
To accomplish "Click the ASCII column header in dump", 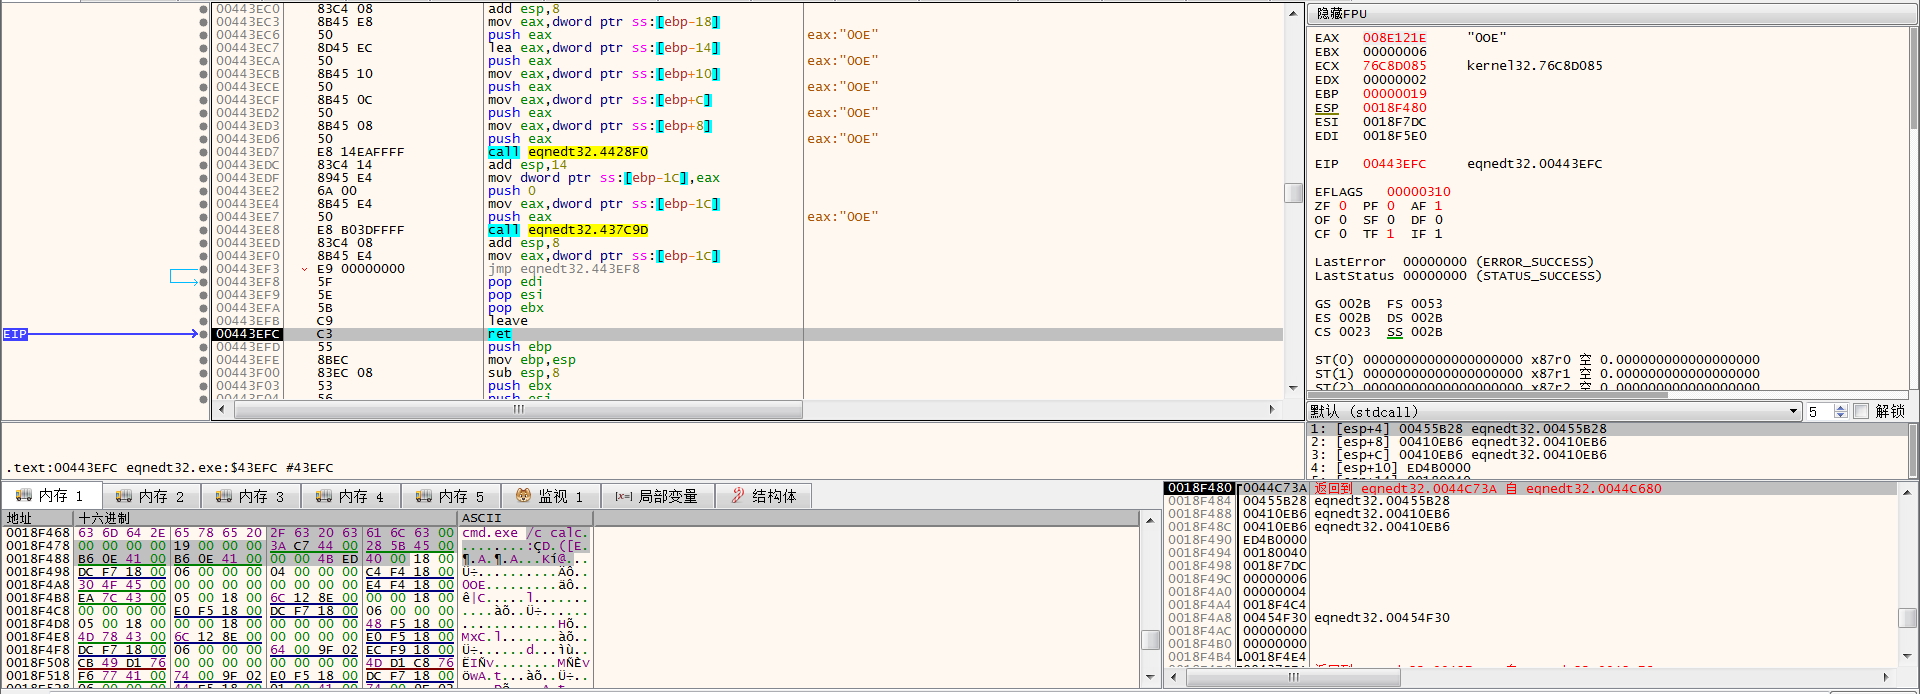I will point(525,518).
